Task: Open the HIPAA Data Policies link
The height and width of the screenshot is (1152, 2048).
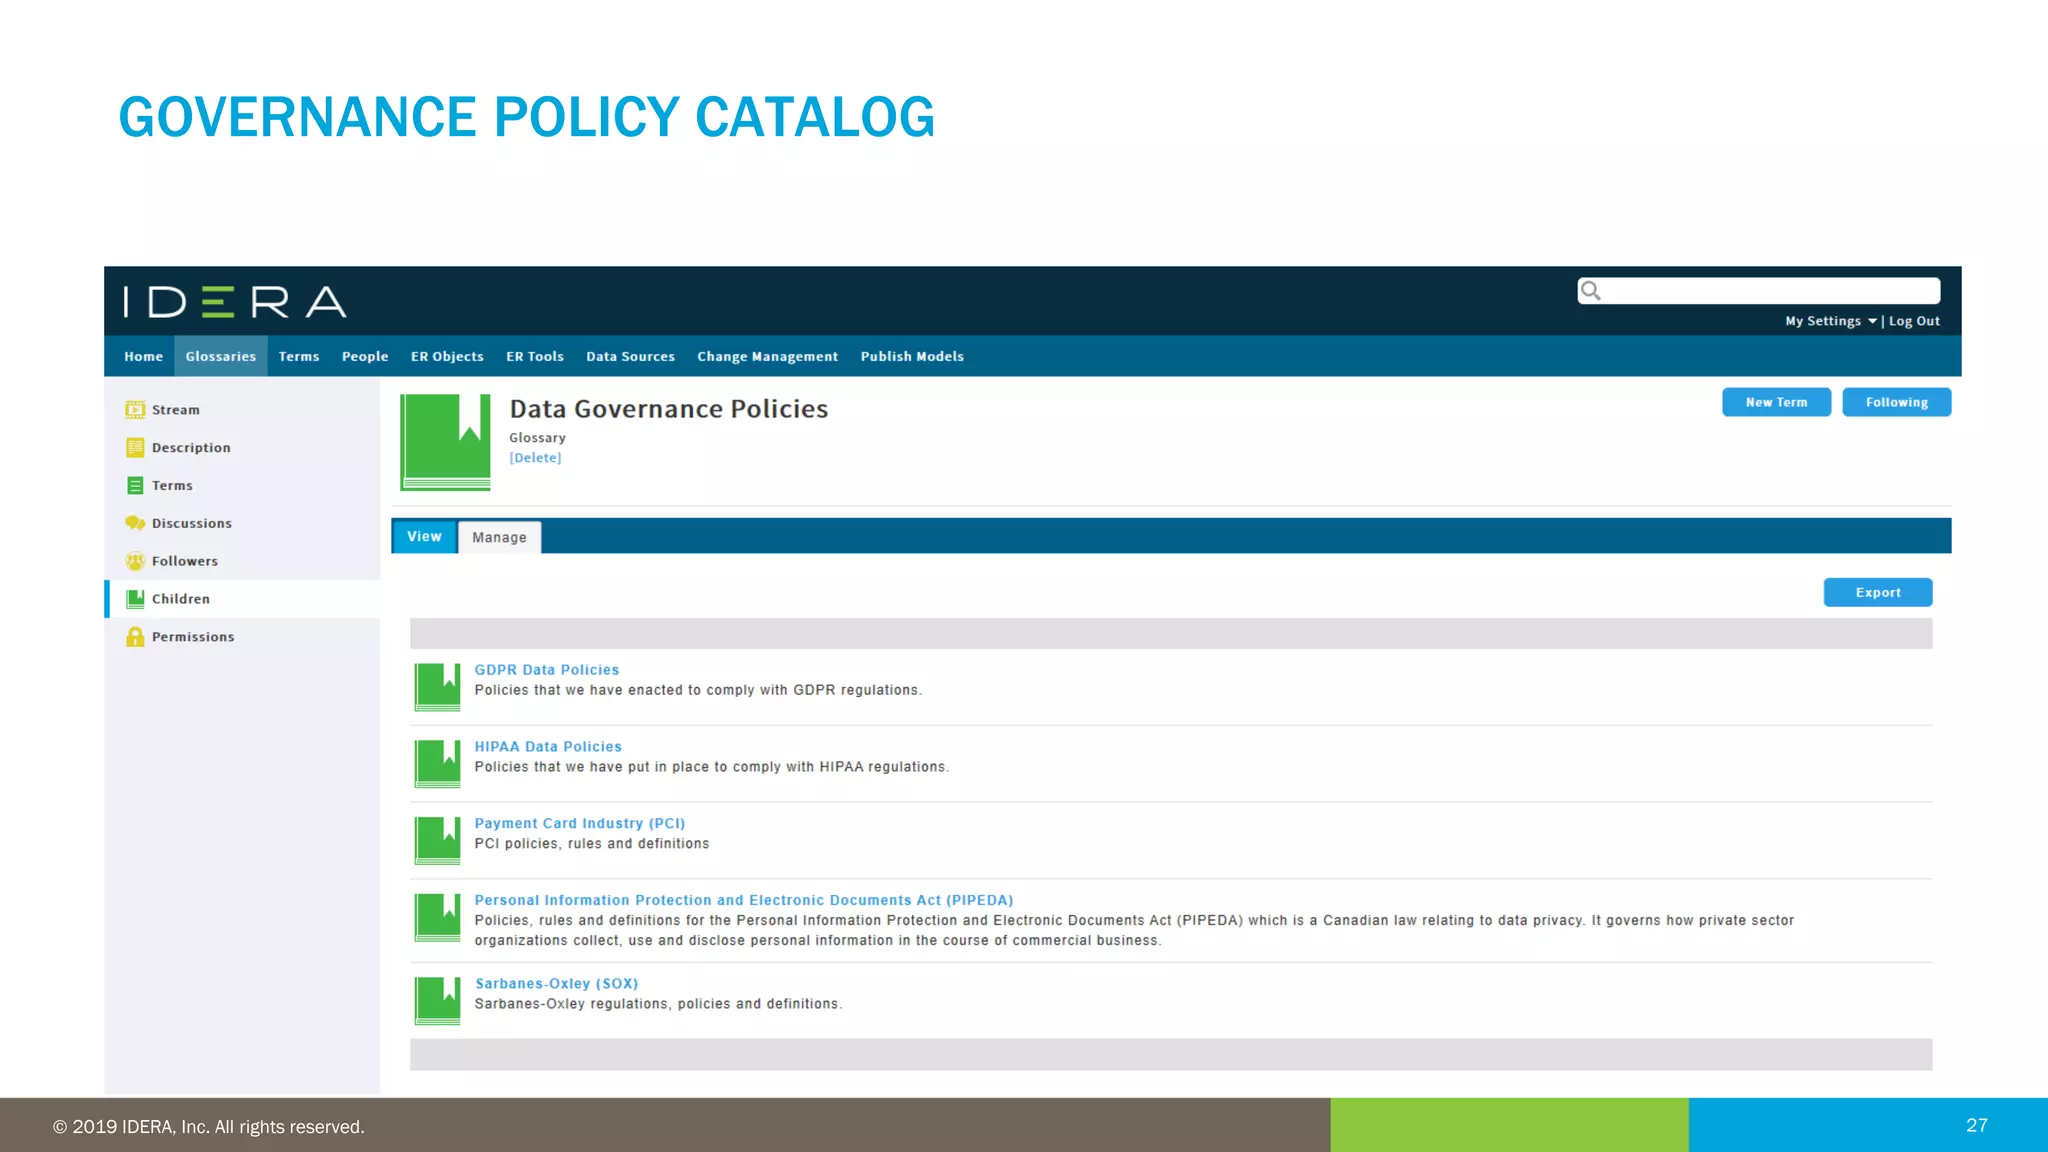Action: pos(548,747)
